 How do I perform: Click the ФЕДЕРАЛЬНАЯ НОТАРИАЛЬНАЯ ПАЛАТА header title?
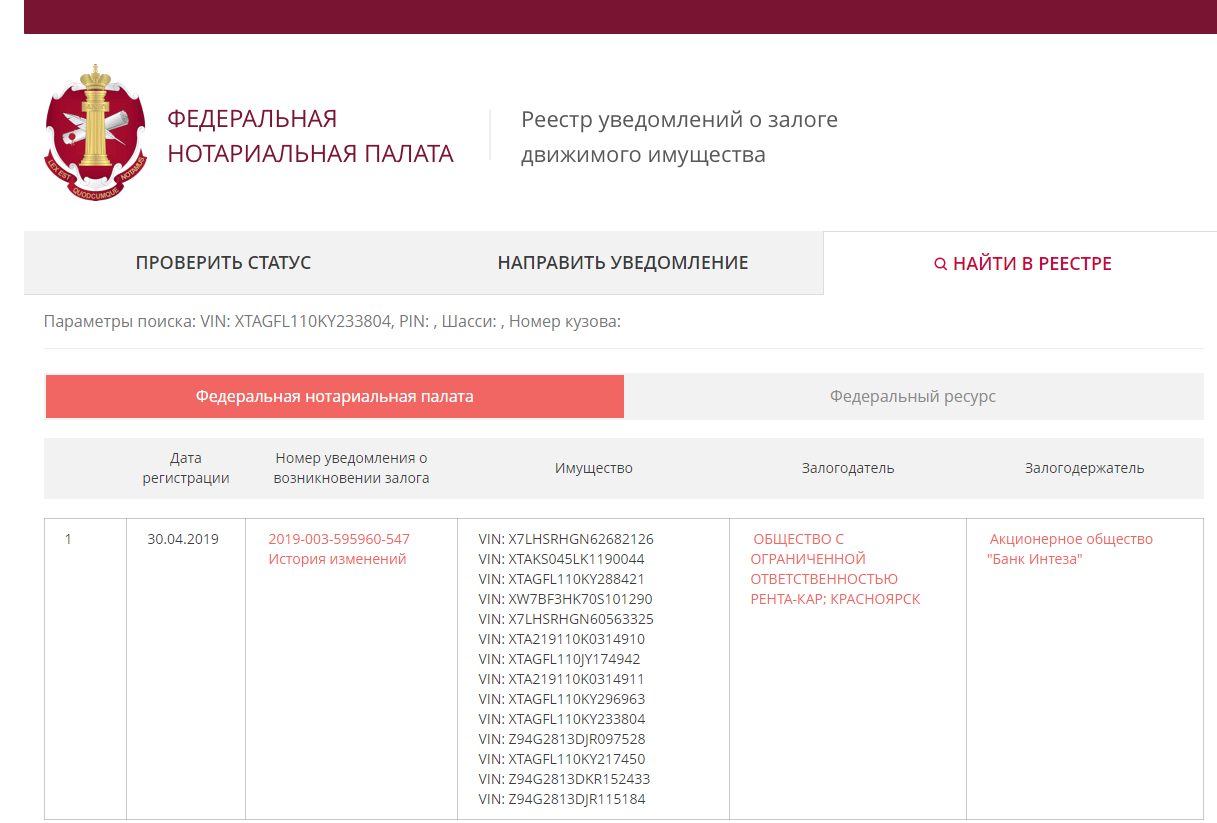(x=309, y=136)
